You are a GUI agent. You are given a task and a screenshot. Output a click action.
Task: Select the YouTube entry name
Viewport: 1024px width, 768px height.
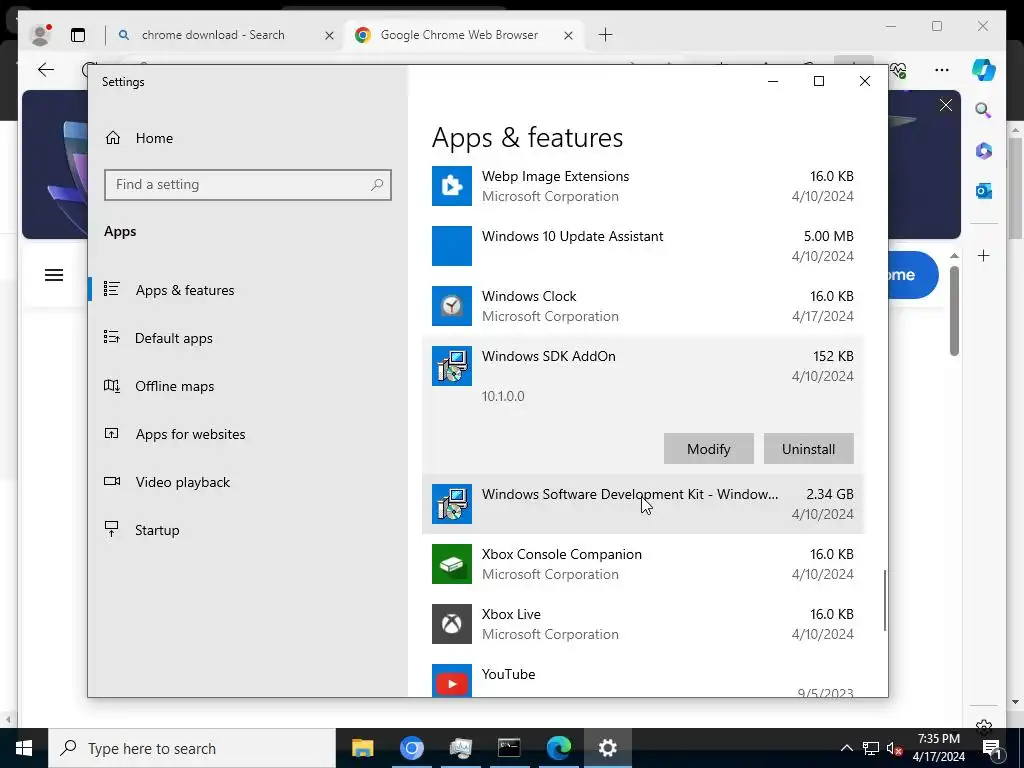point(508,674)
